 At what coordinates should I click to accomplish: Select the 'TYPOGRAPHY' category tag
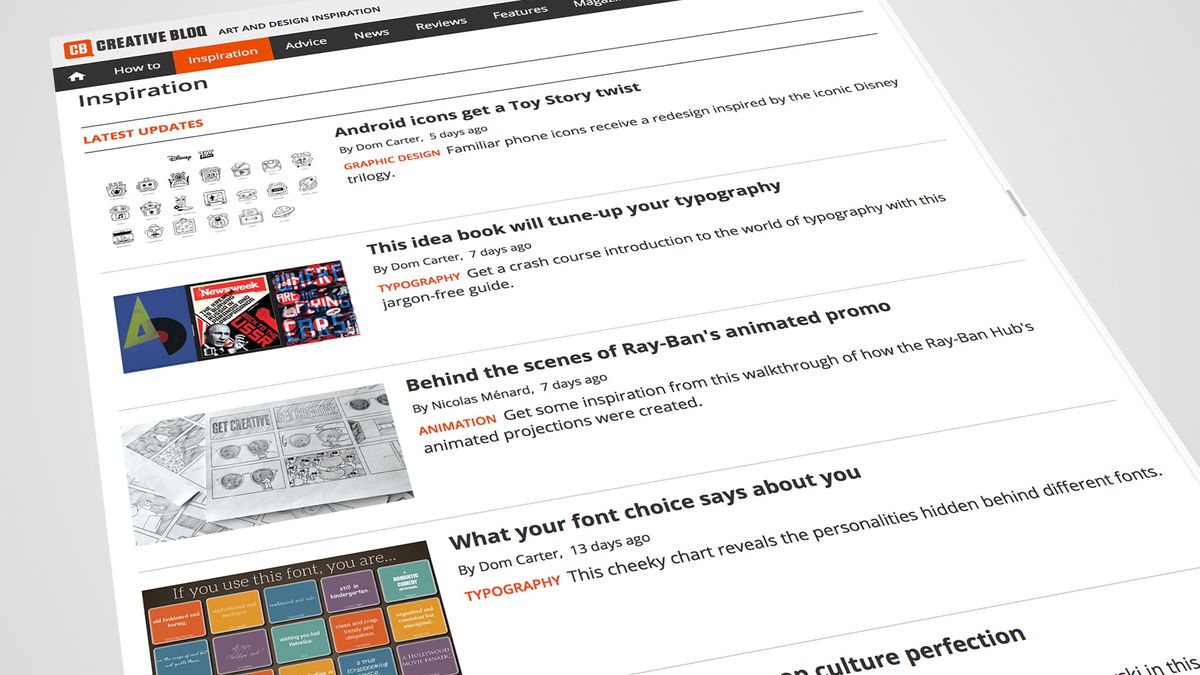point(418,280)
